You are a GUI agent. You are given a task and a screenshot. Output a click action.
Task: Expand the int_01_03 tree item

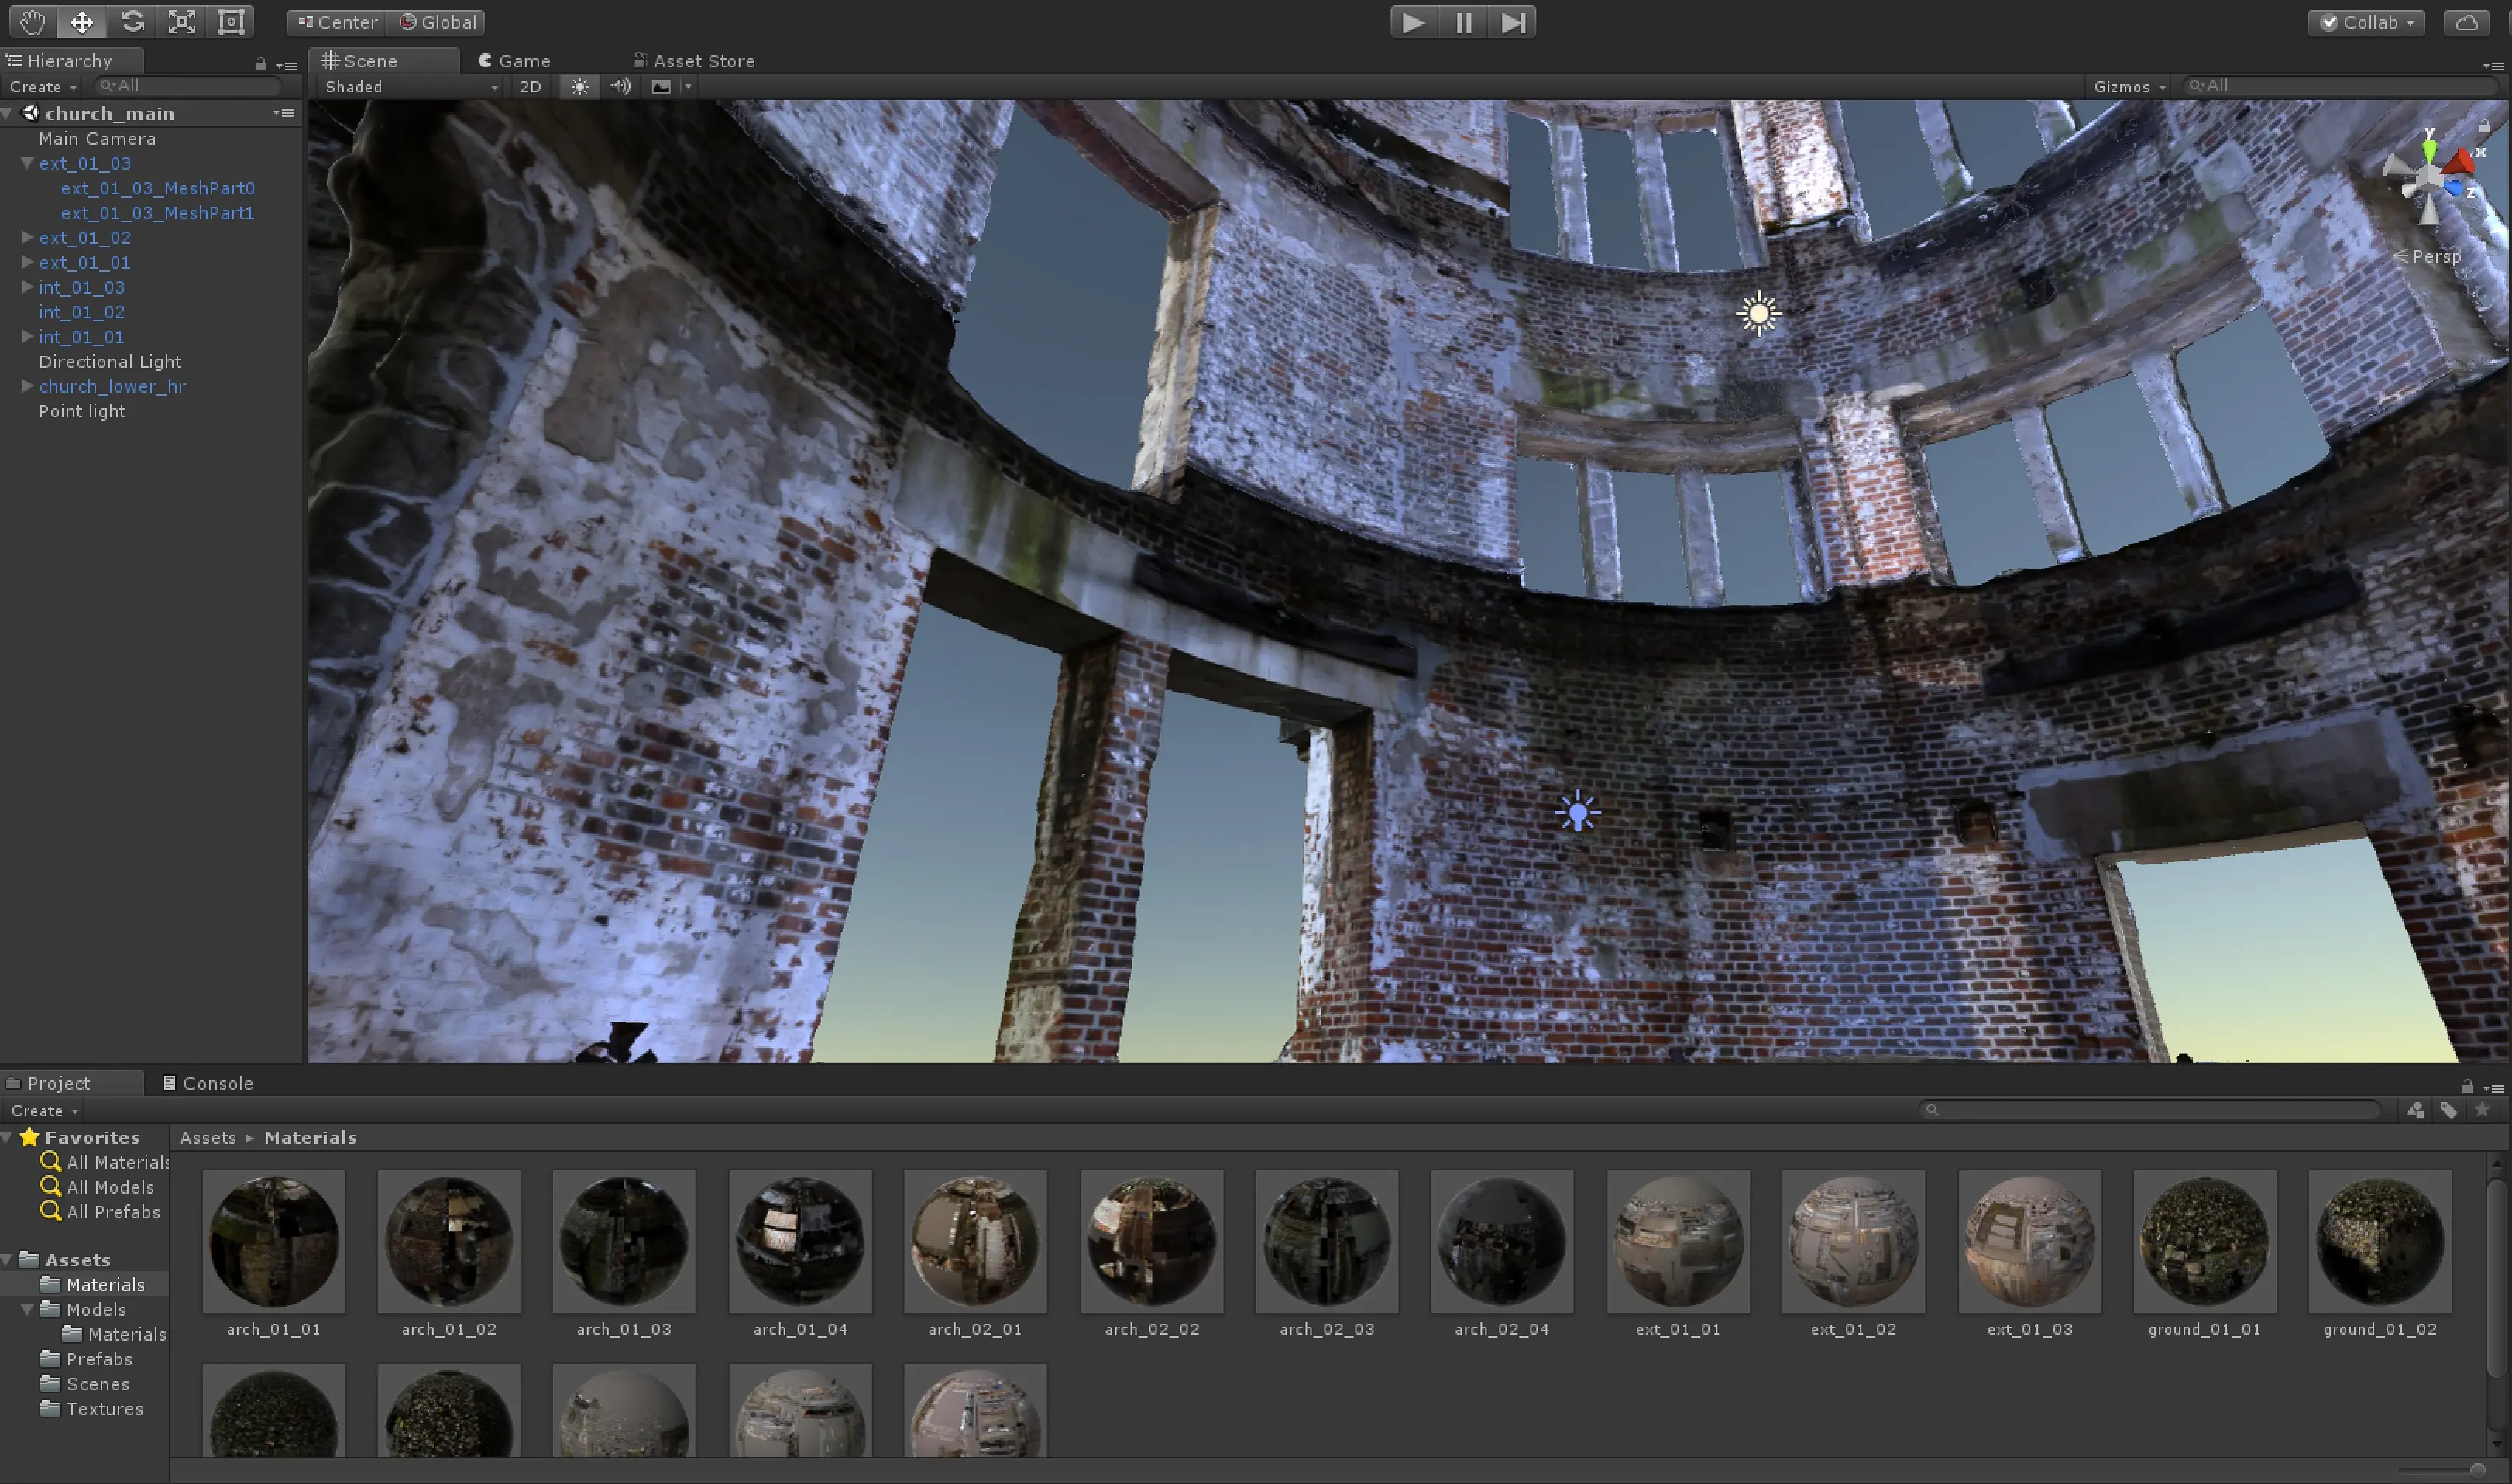coord(27,287)
